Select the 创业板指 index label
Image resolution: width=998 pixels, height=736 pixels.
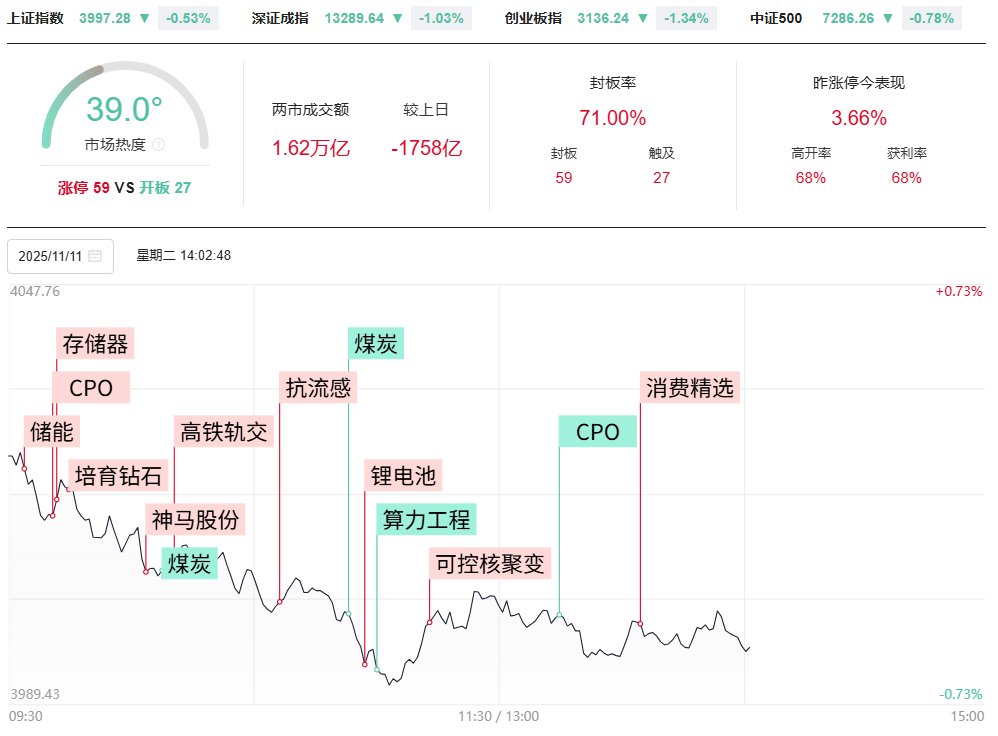(533, 18)
